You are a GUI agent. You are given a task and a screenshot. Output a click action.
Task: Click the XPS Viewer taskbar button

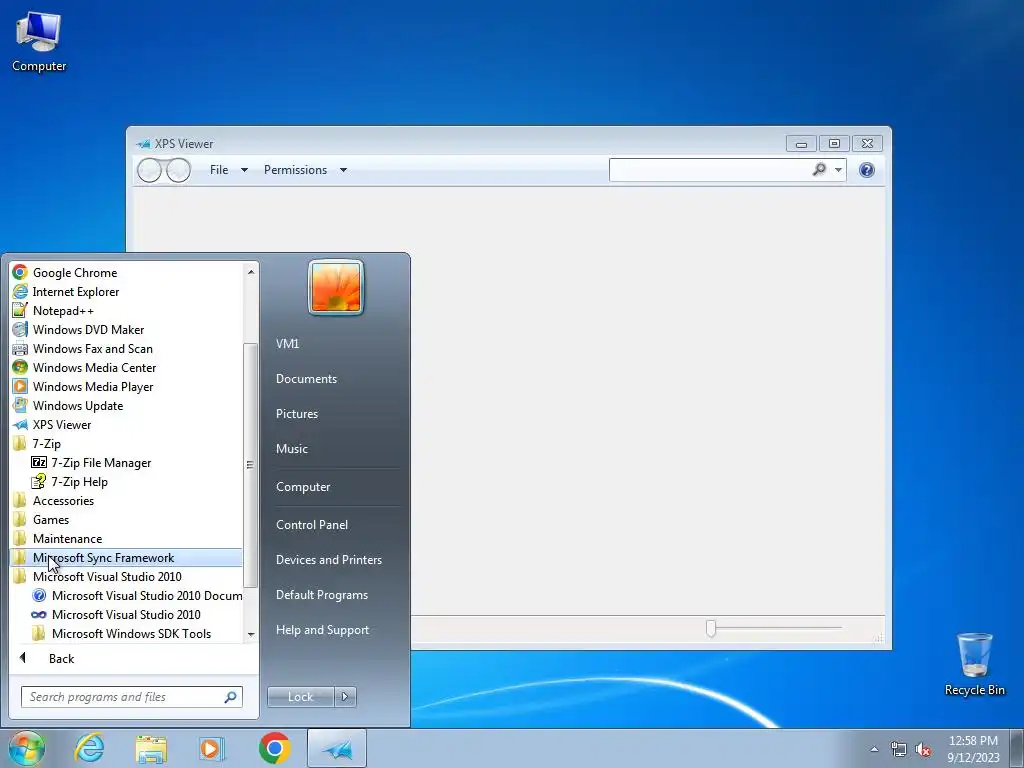tap(337, 748)
